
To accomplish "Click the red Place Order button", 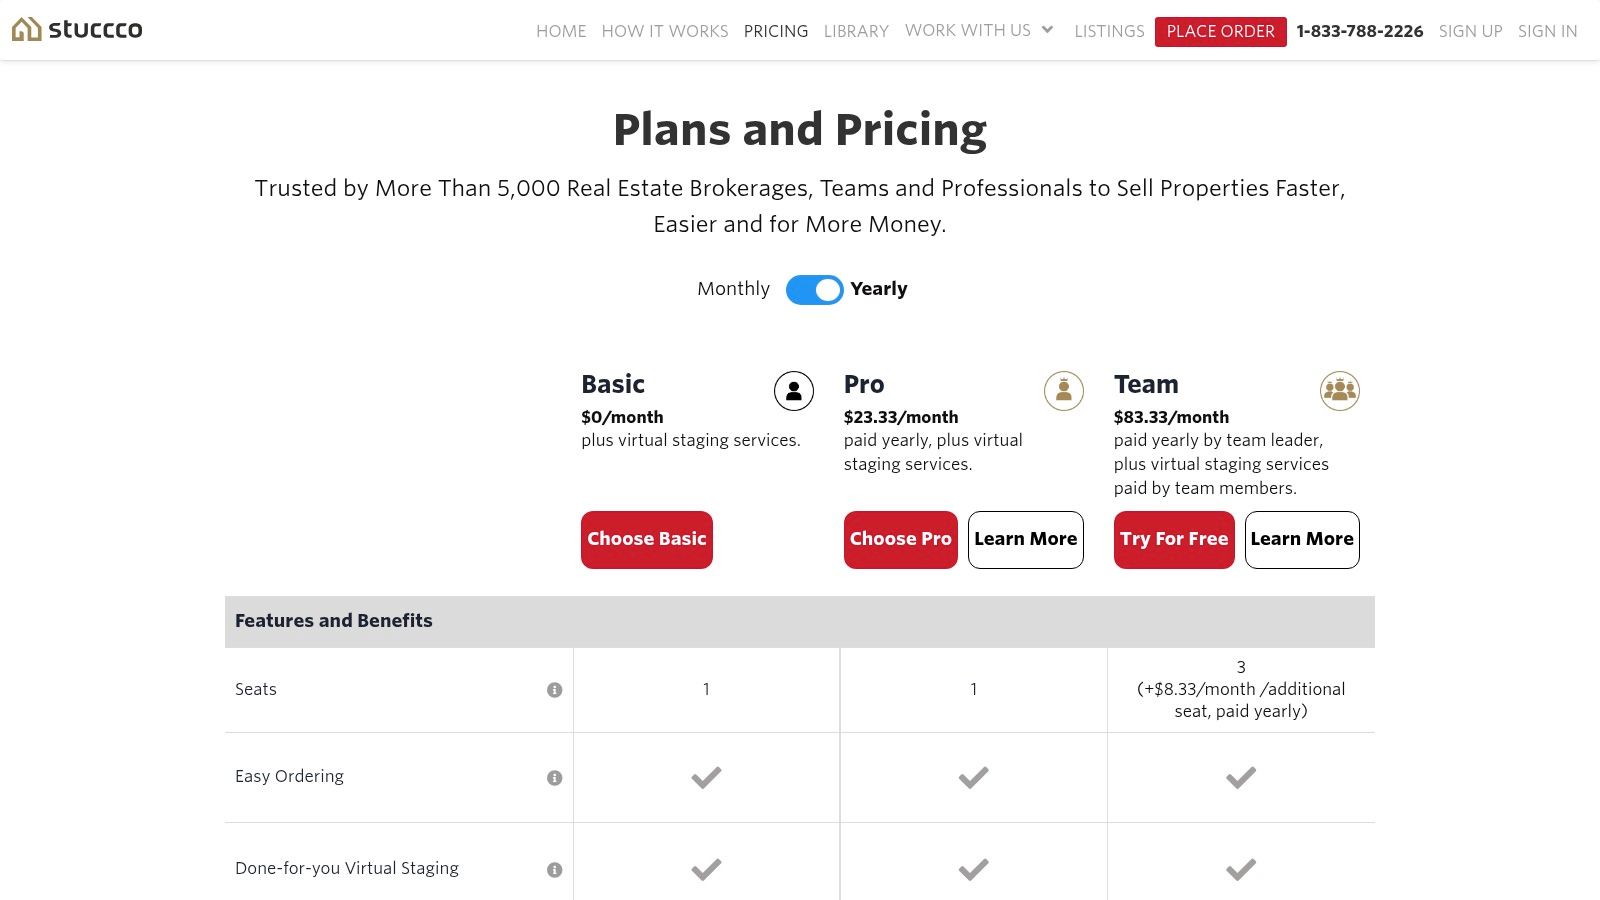I will click(1220, 31).
